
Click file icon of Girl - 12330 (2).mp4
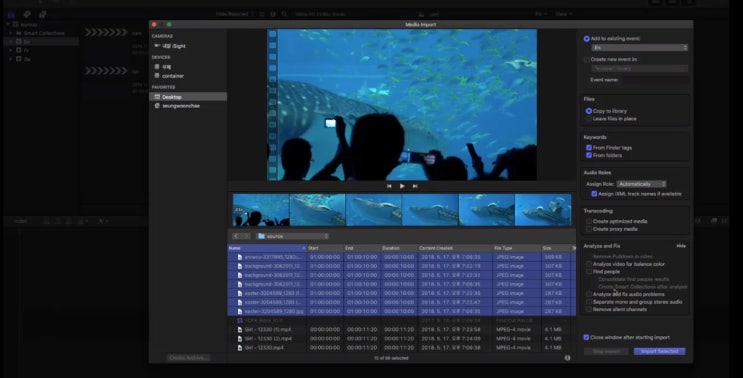coord(240,338)
